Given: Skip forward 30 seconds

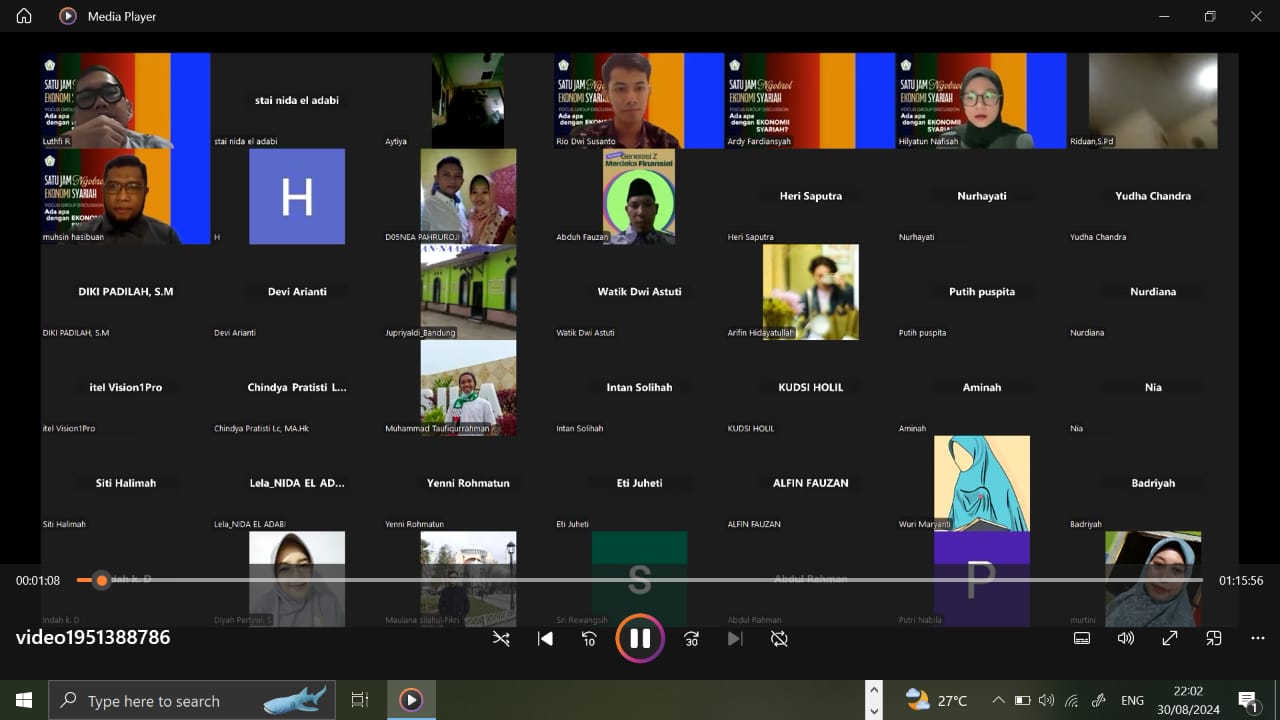Looking at the screenshot, I should tap(691, 639).
